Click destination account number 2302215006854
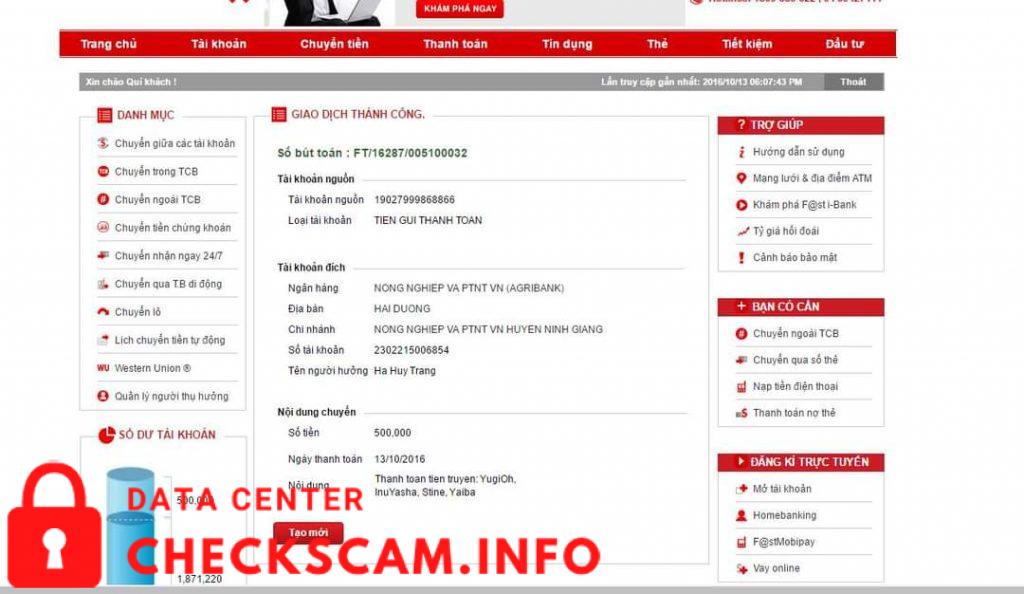The height and width of the screenshot is (594, 1024). (411, 350)
